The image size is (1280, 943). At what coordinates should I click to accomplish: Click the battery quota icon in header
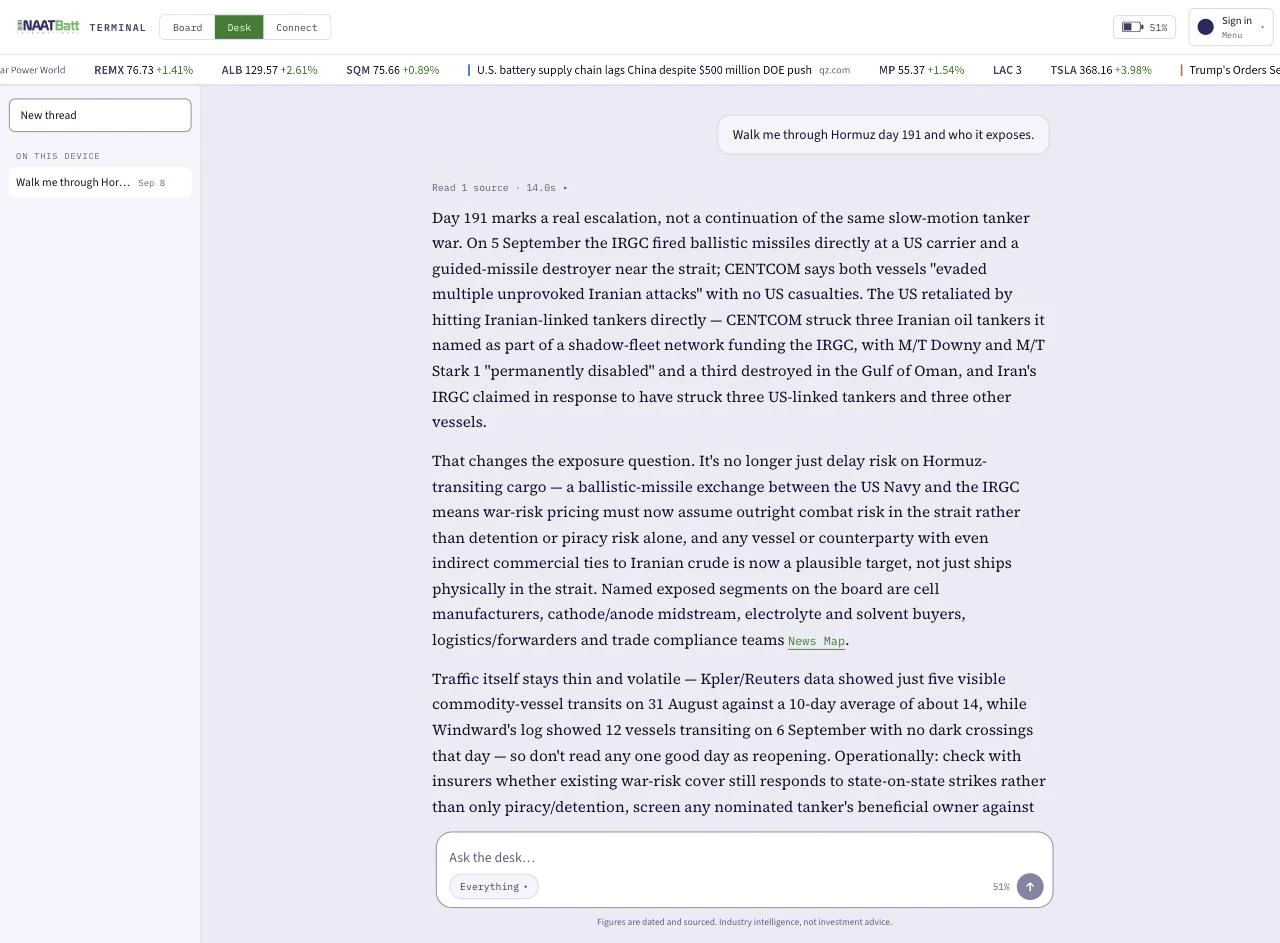click(1132, 27)
